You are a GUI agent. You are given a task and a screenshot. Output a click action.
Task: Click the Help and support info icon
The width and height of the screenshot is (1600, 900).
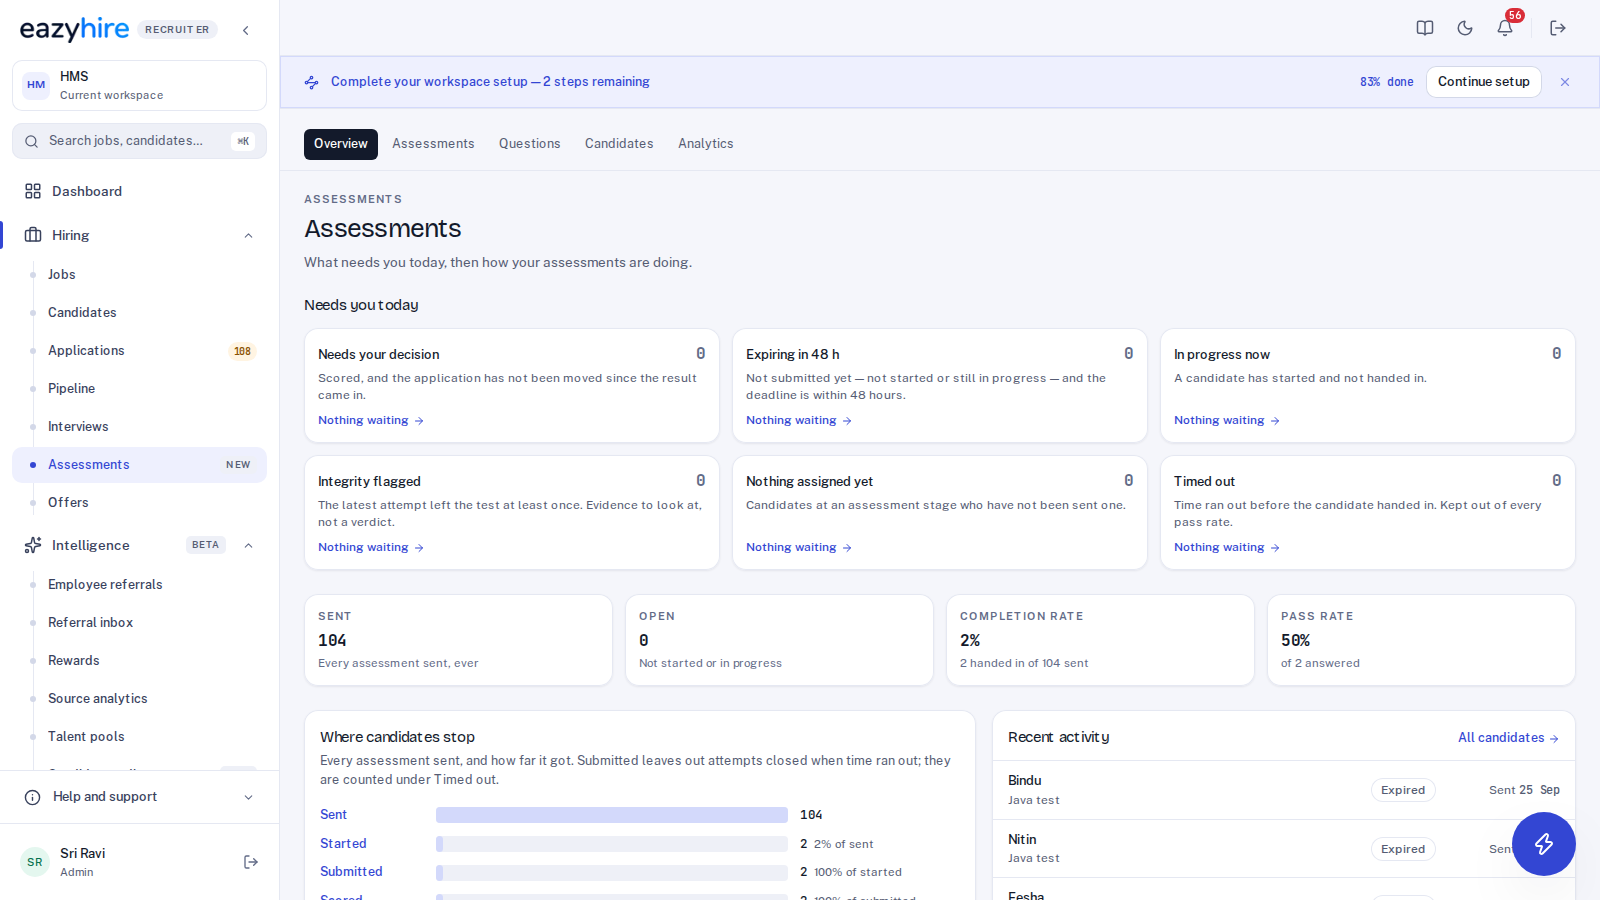[33, 797]
